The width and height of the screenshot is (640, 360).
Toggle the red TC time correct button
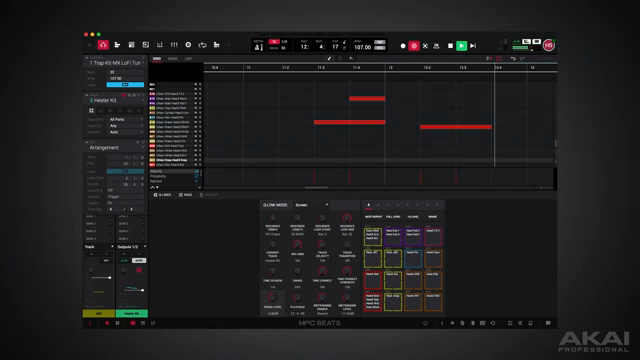click(274, 42)
